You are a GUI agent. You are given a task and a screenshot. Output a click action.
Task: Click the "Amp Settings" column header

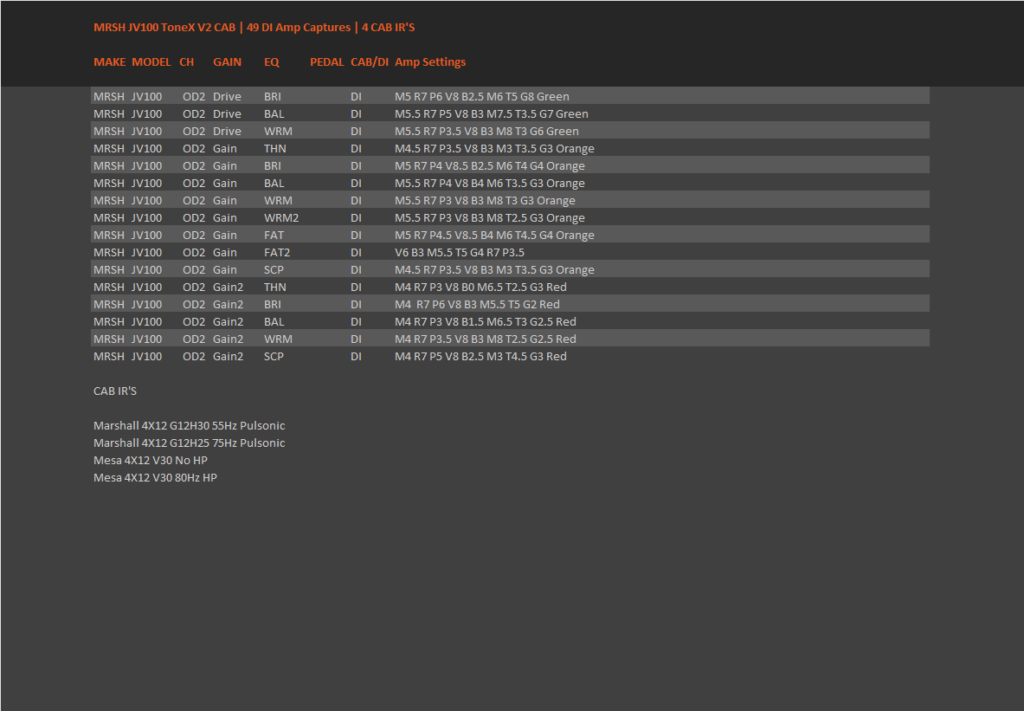coord(430,62)
